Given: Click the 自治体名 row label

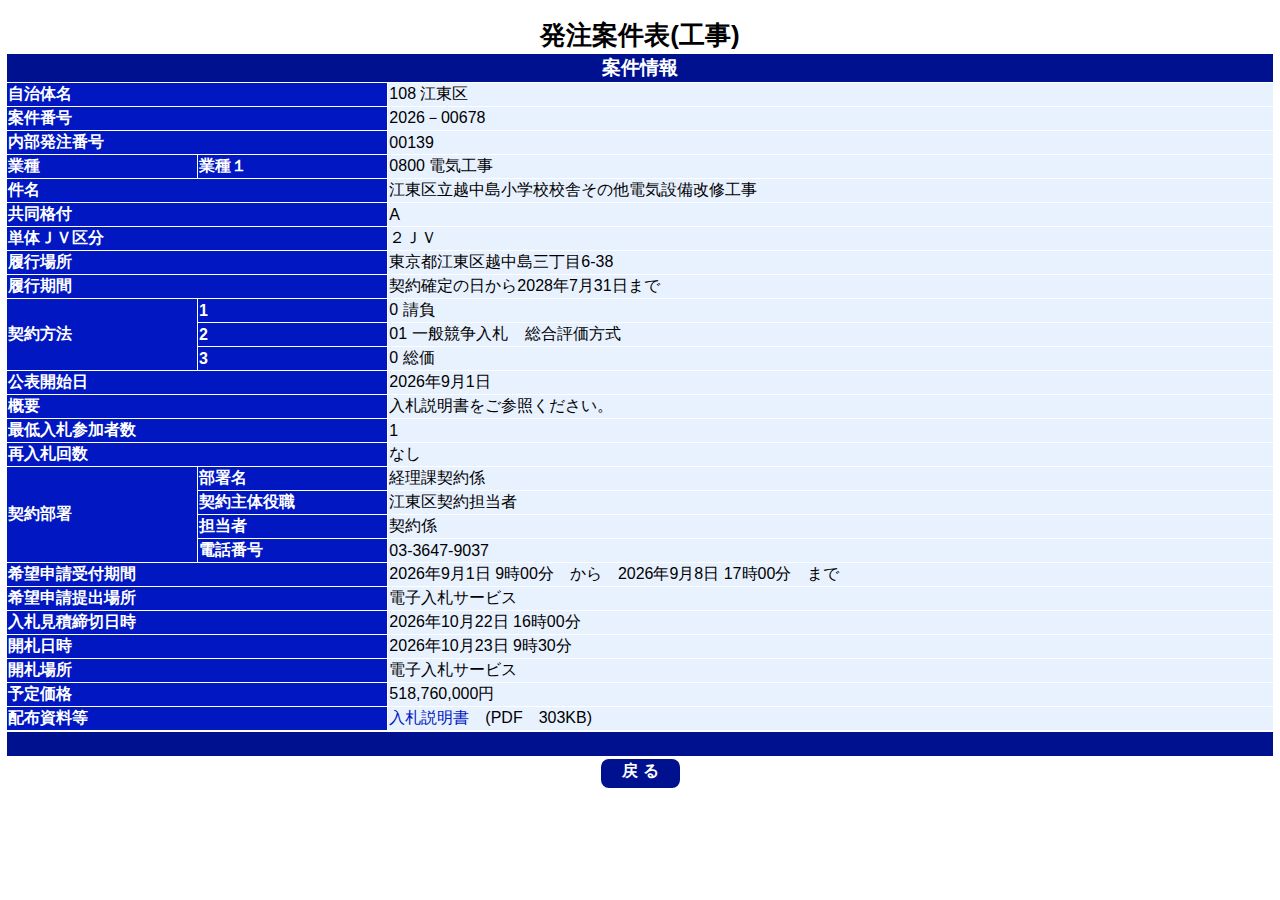Looking at the screenshot, I should [197, 94].
